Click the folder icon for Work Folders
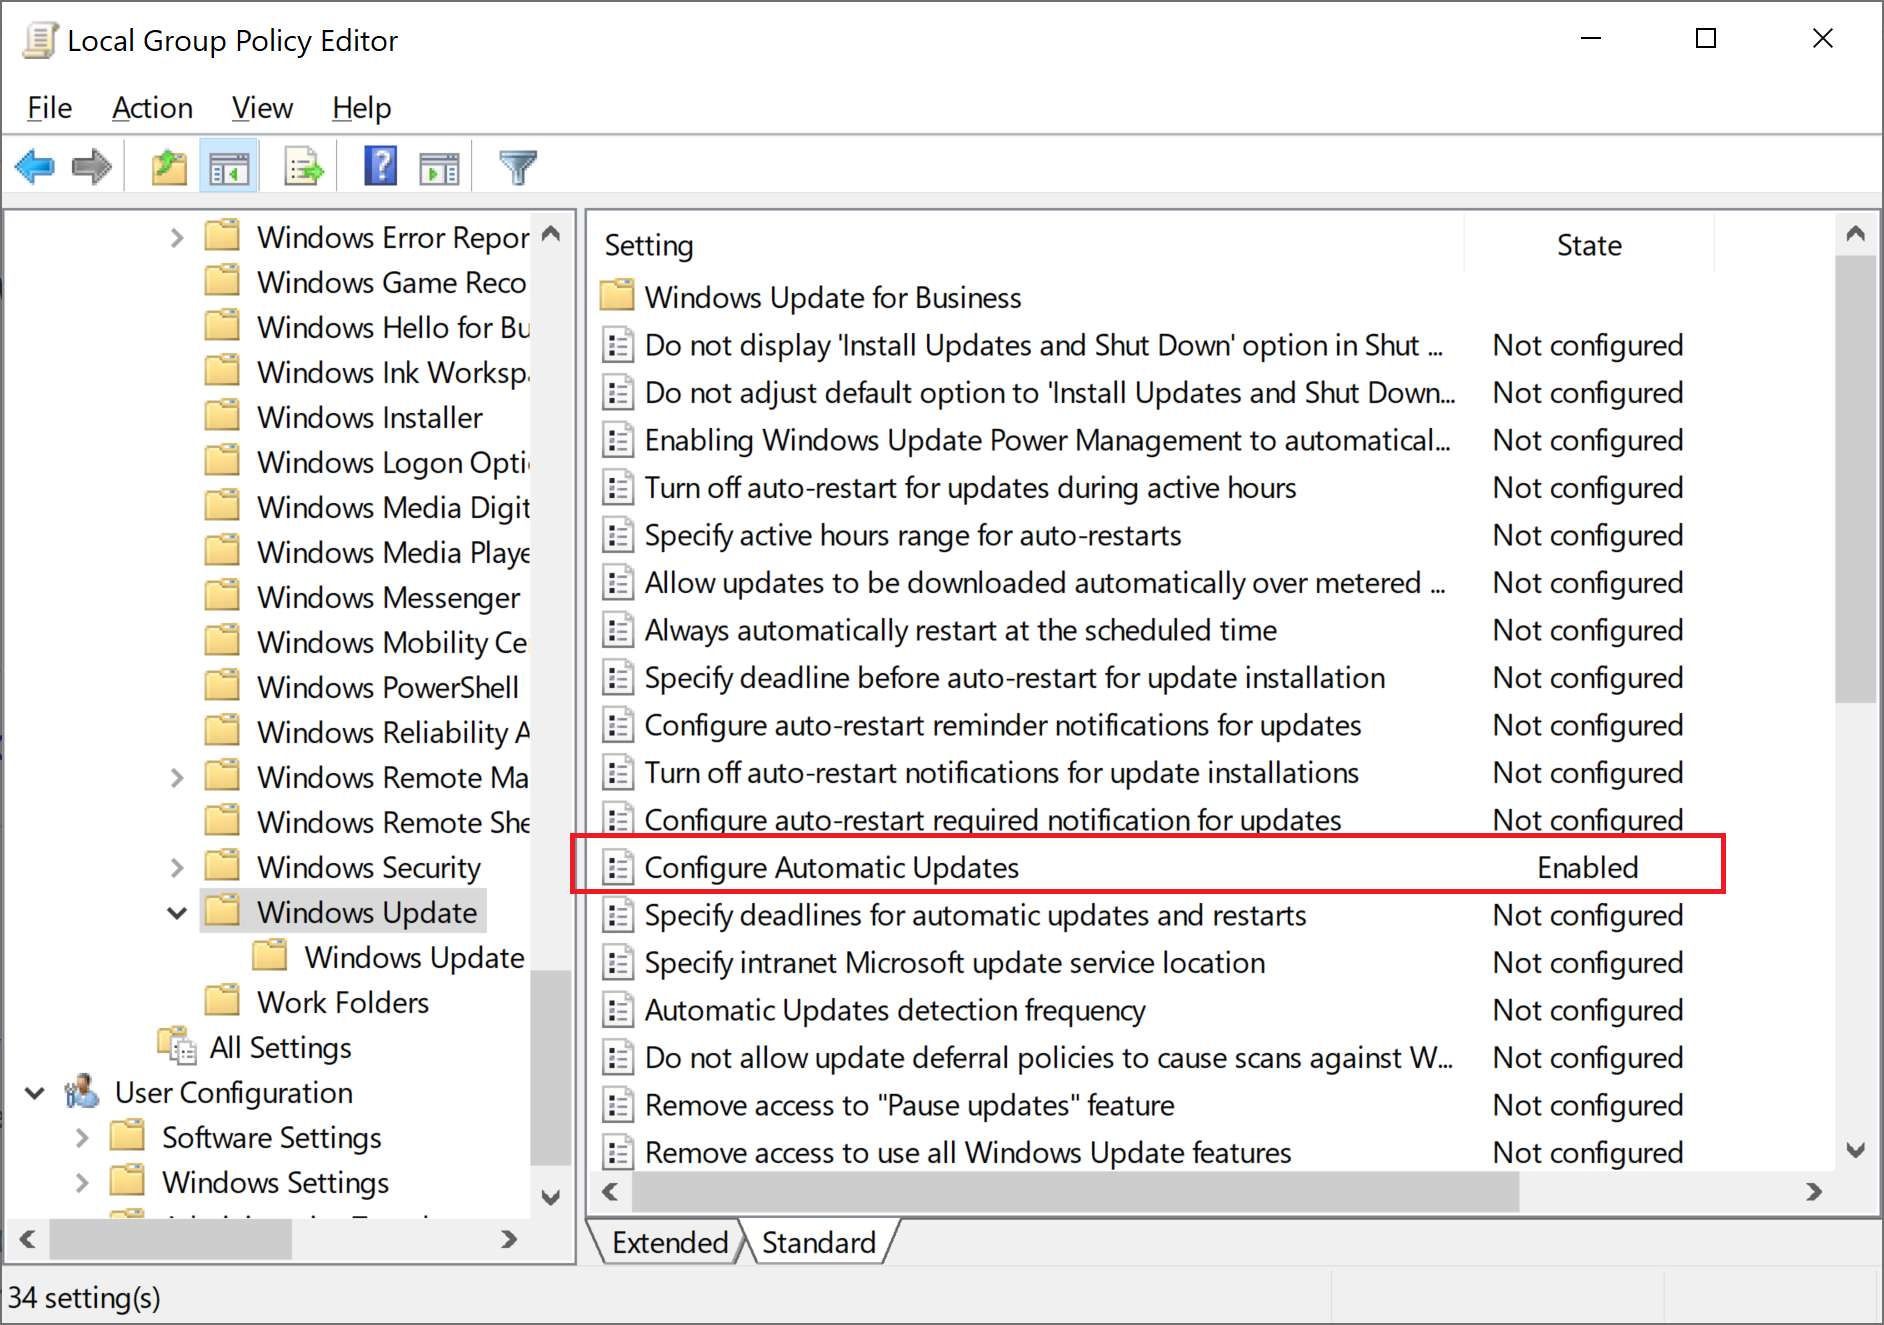 (222, 1000)
